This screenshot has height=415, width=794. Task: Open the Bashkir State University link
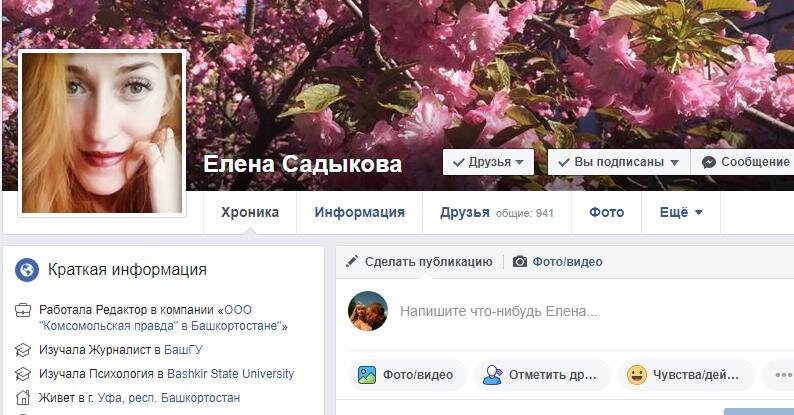point(230,374)
